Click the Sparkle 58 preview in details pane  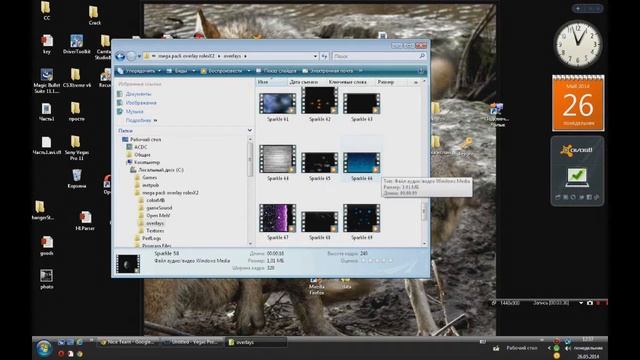pyautogui.click(x=128, y=264)
